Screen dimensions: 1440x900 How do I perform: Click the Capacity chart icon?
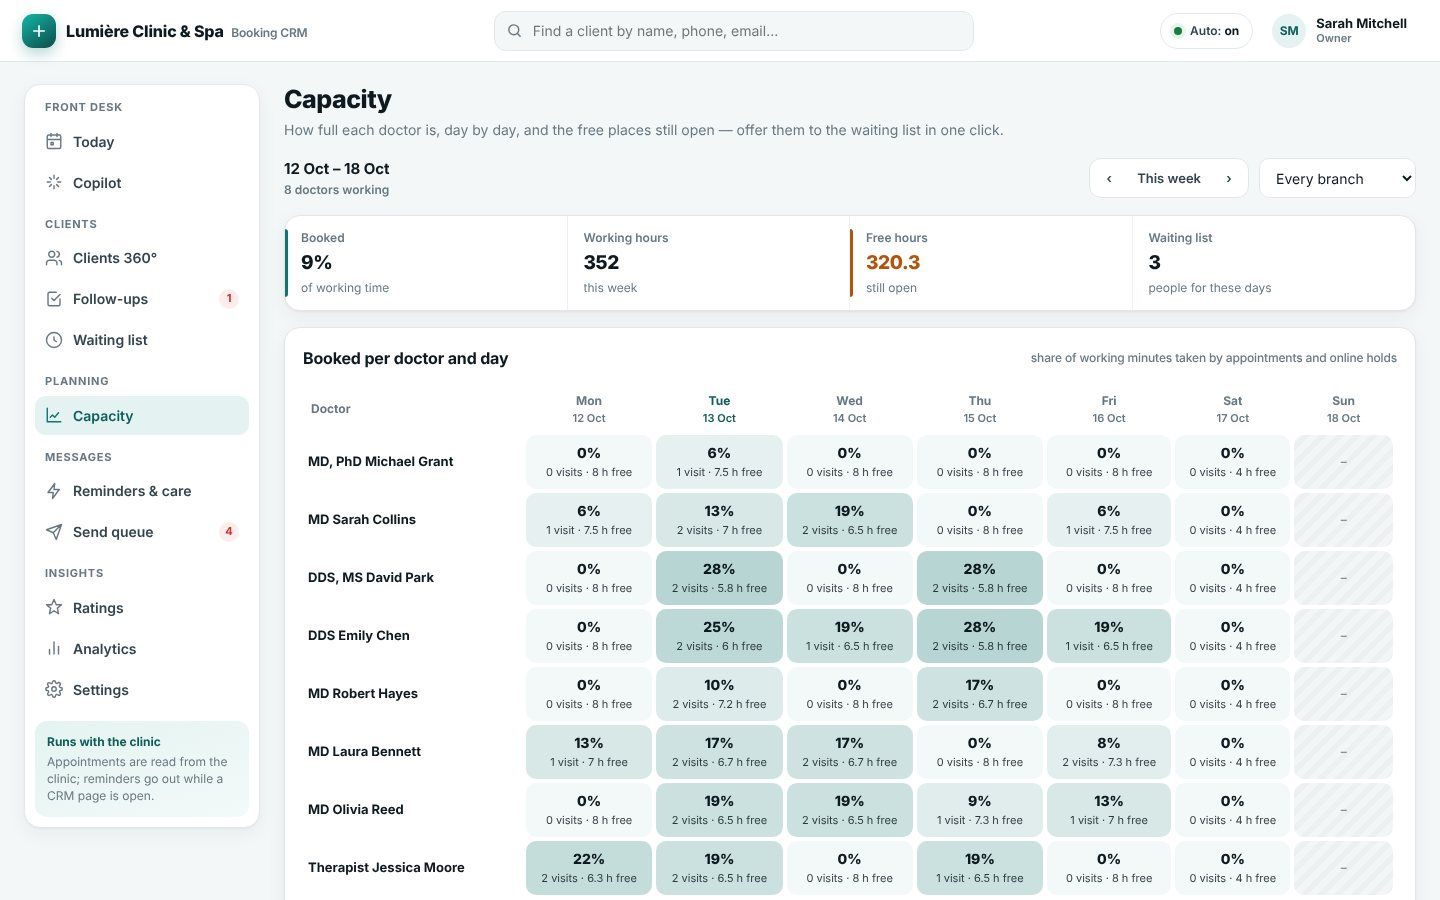click(x=54, y=416)
